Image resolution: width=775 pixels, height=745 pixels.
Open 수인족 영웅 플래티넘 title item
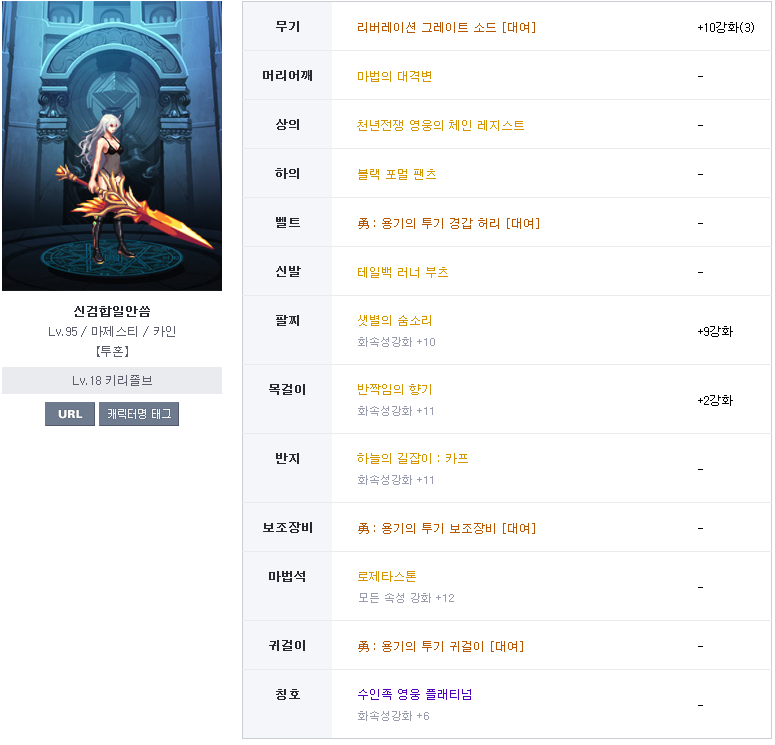(x=414, y=694)
